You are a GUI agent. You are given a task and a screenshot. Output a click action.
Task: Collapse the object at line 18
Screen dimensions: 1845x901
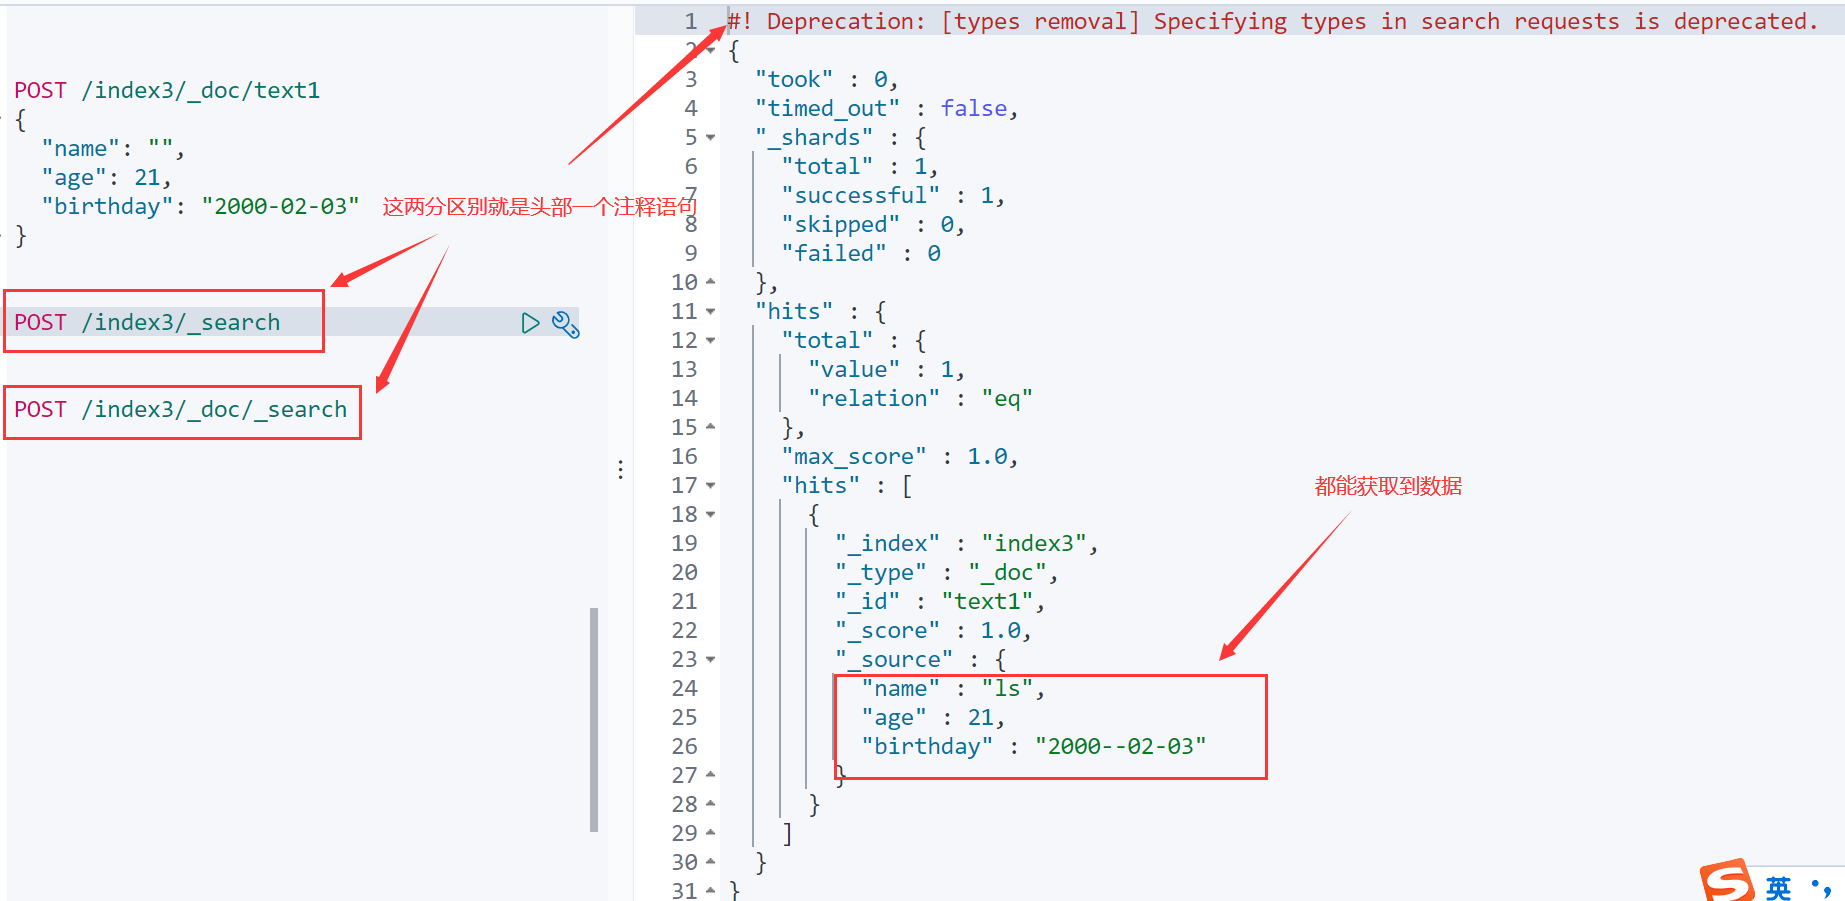tap(711, 515)
